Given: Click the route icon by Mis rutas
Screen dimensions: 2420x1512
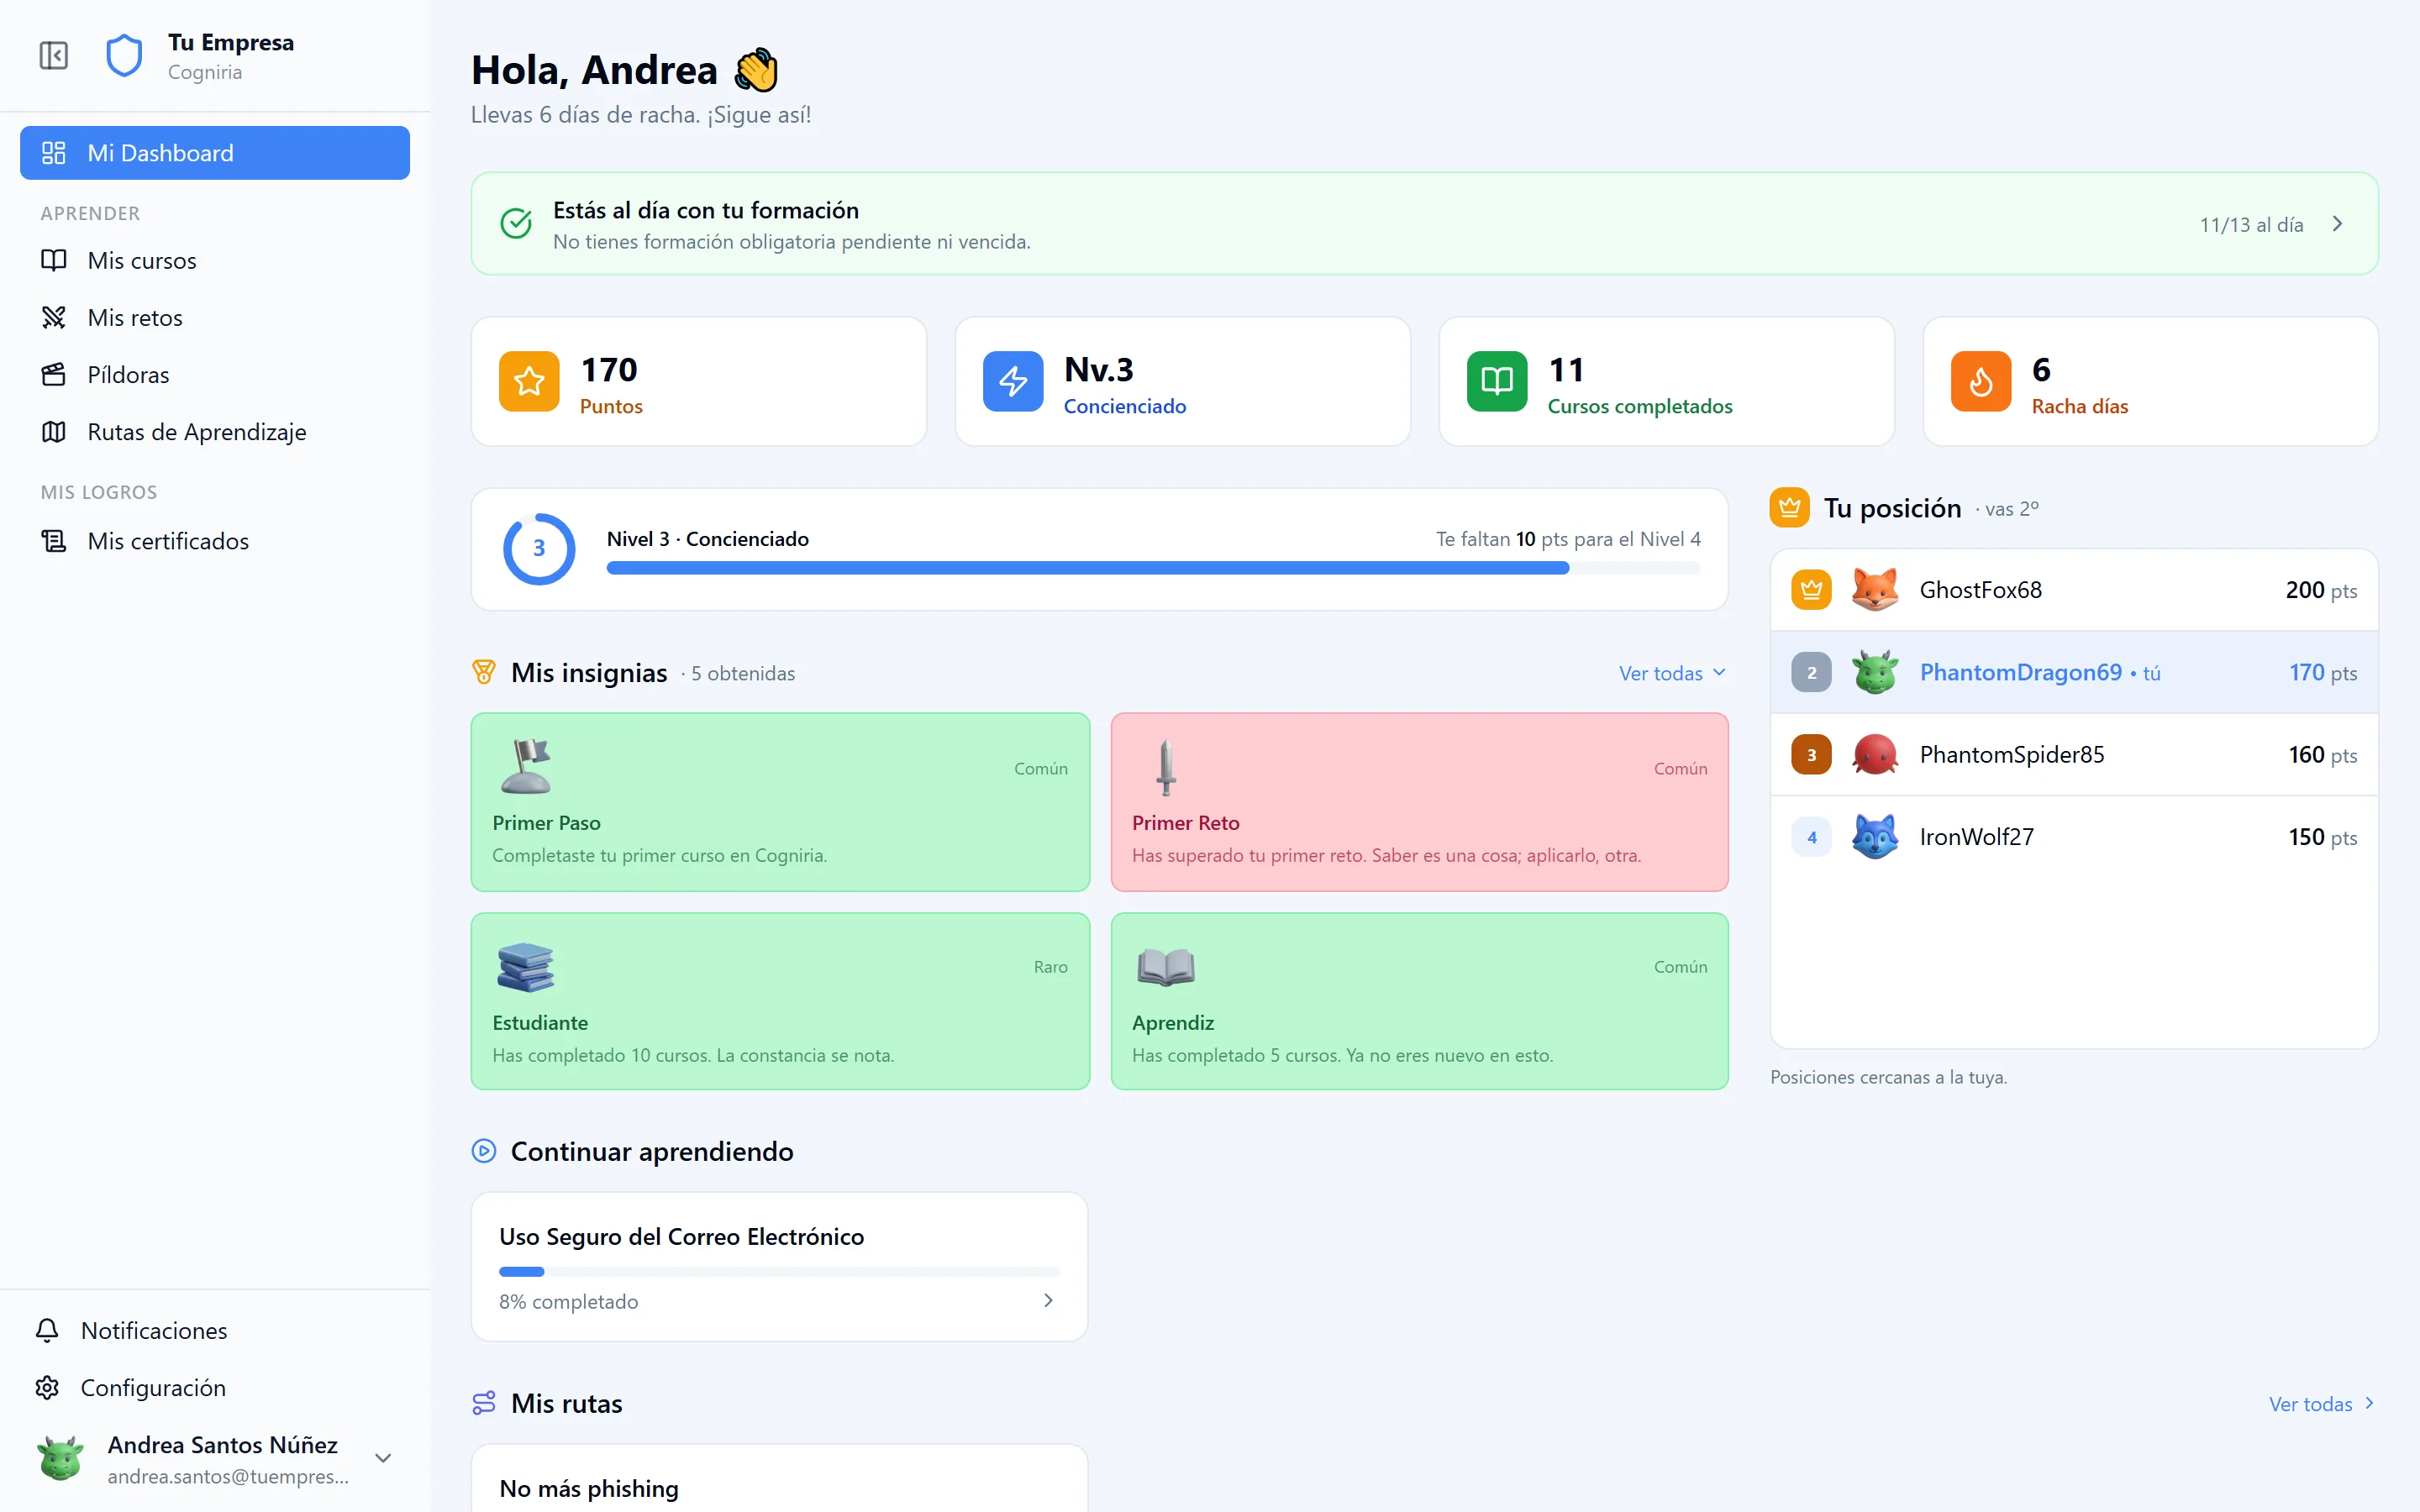Looking at the screenshot, I should tap(484, 1403).
